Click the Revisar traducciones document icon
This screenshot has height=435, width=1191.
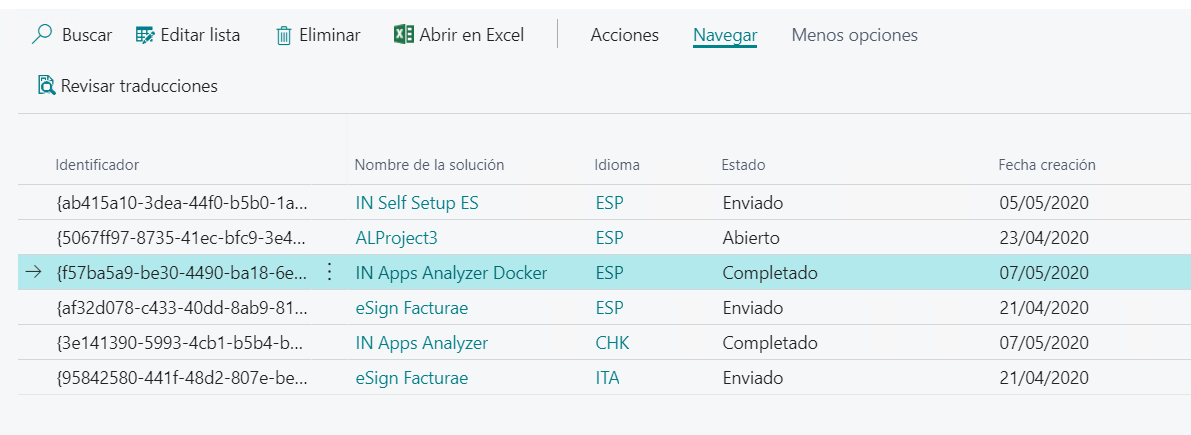tap(46, 85)
